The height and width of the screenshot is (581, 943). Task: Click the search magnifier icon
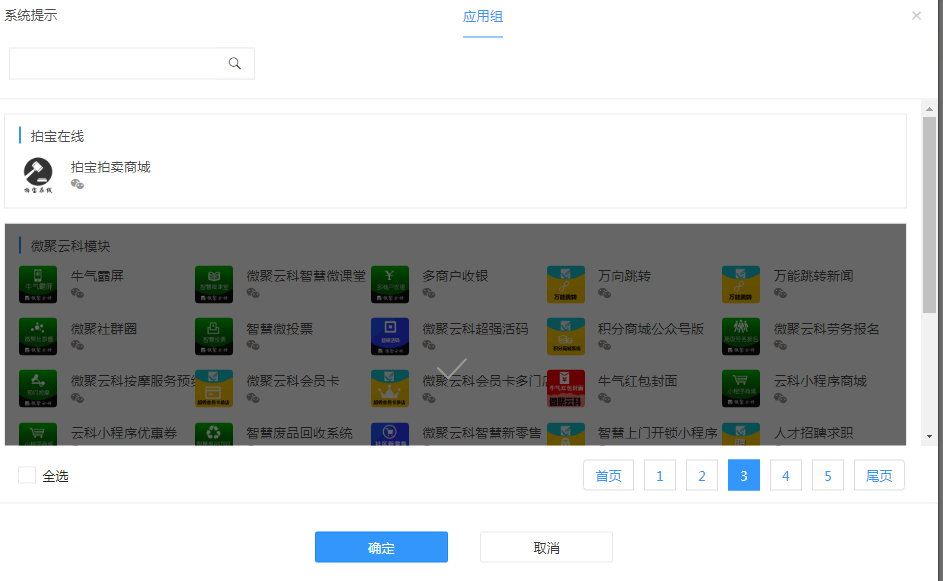[235, 63]
